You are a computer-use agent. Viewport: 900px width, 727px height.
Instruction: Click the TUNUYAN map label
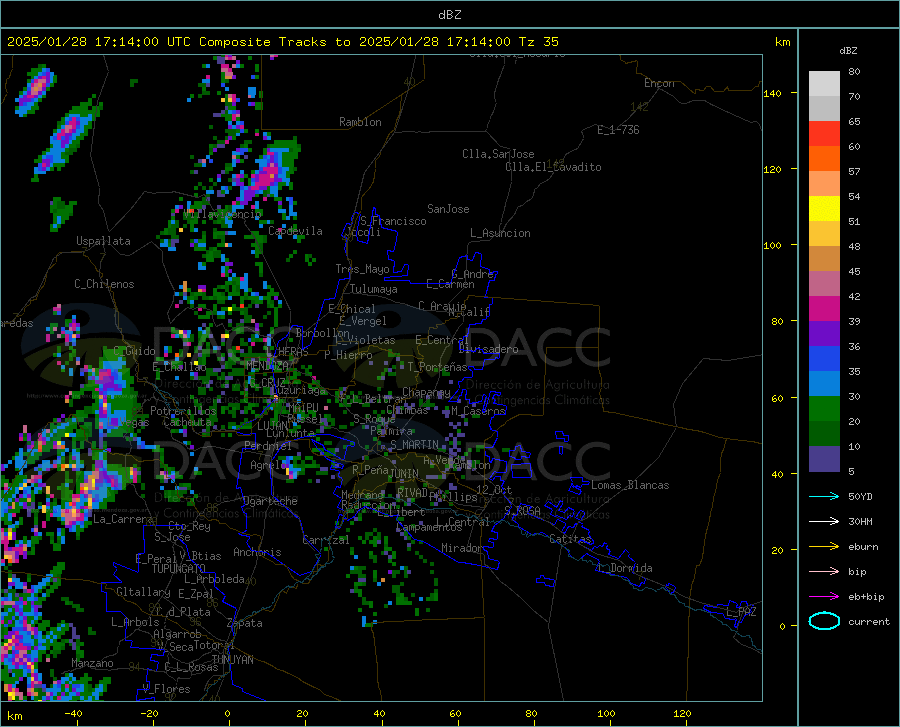tap(232, 659)
